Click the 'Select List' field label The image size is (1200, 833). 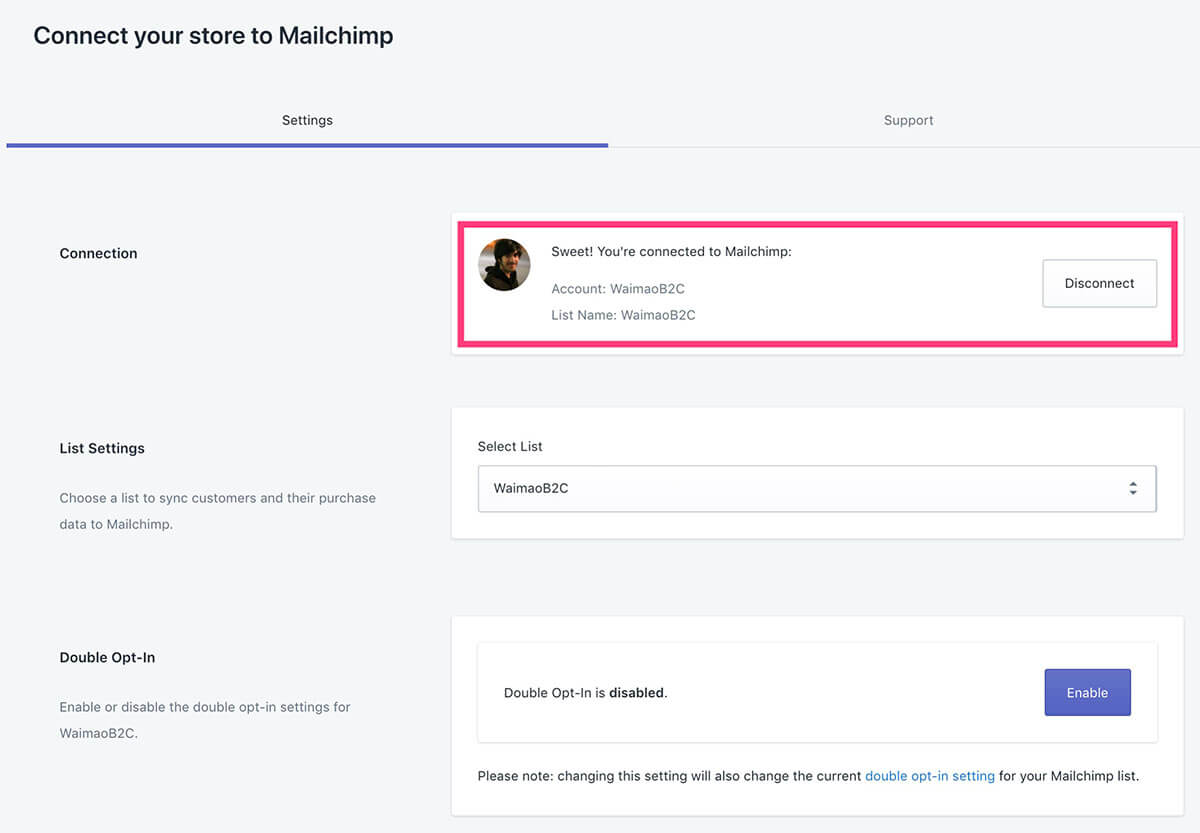tap(510, 446)
